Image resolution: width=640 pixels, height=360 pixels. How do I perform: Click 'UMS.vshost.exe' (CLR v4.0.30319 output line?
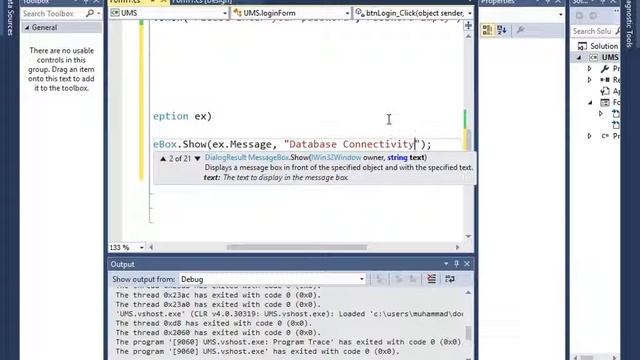coord(289,314)
